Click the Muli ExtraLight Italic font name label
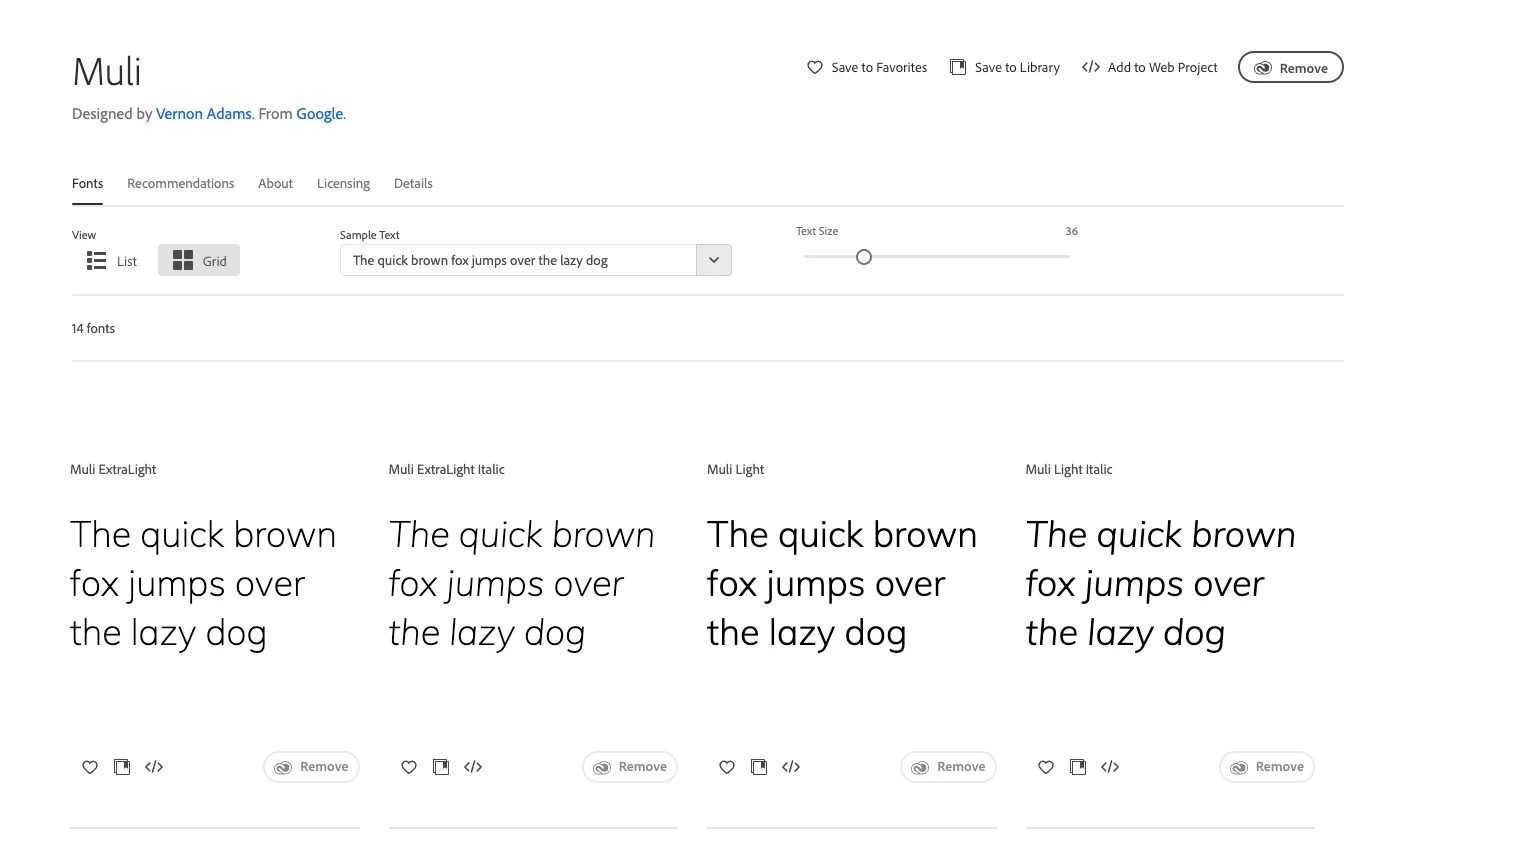The image size is (1518, 864). point(447,469)
